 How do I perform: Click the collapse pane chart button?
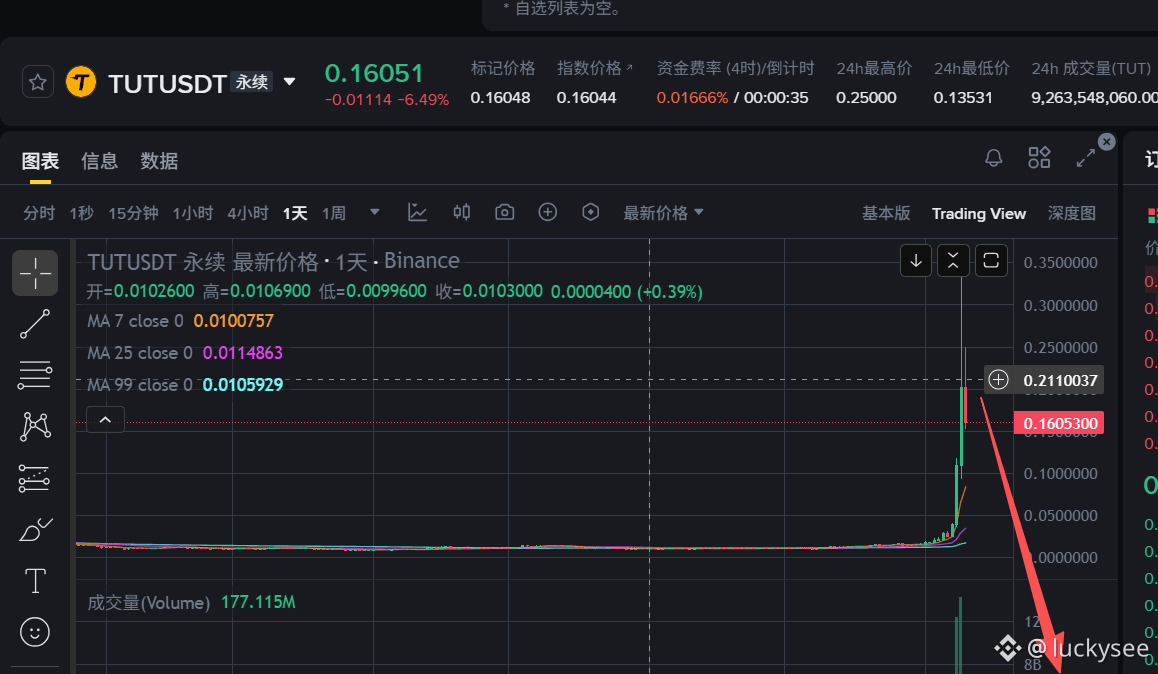coord(953,261)
